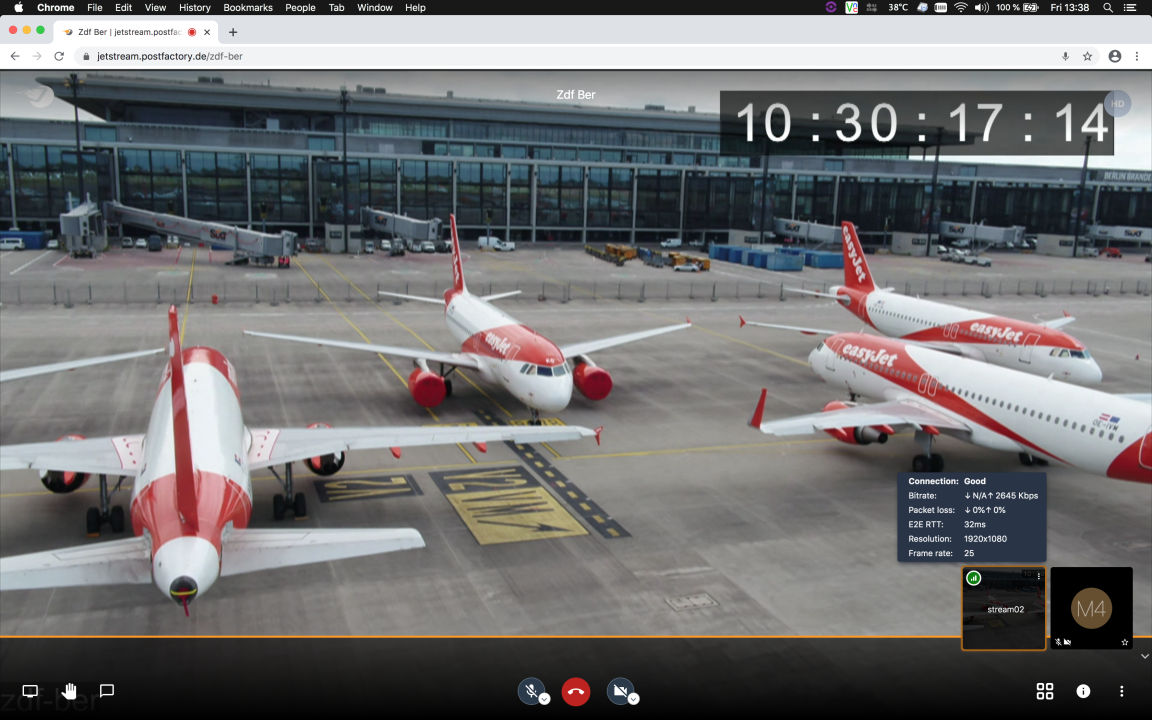
Task: Click stream02 connection quality indicator
Action: click(x=973, y=577)
